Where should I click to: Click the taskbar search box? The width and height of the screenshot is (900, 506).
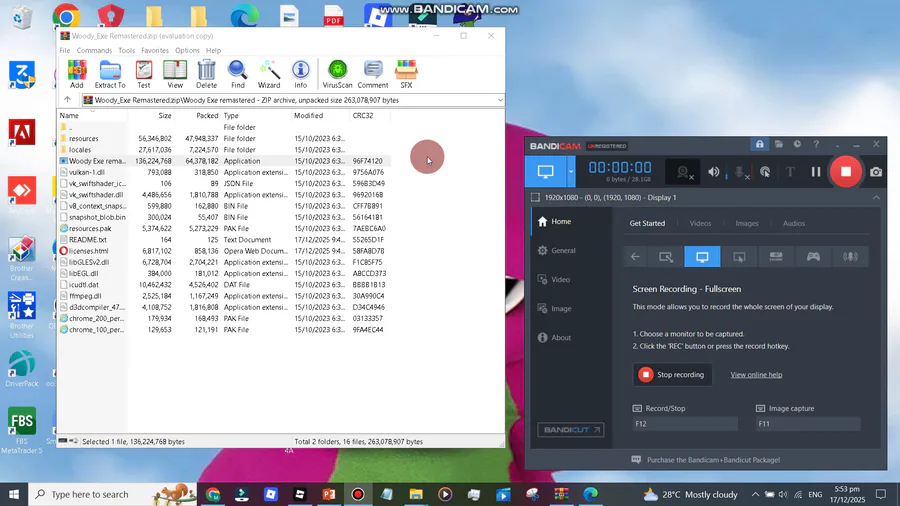click(x=112, y=494)
